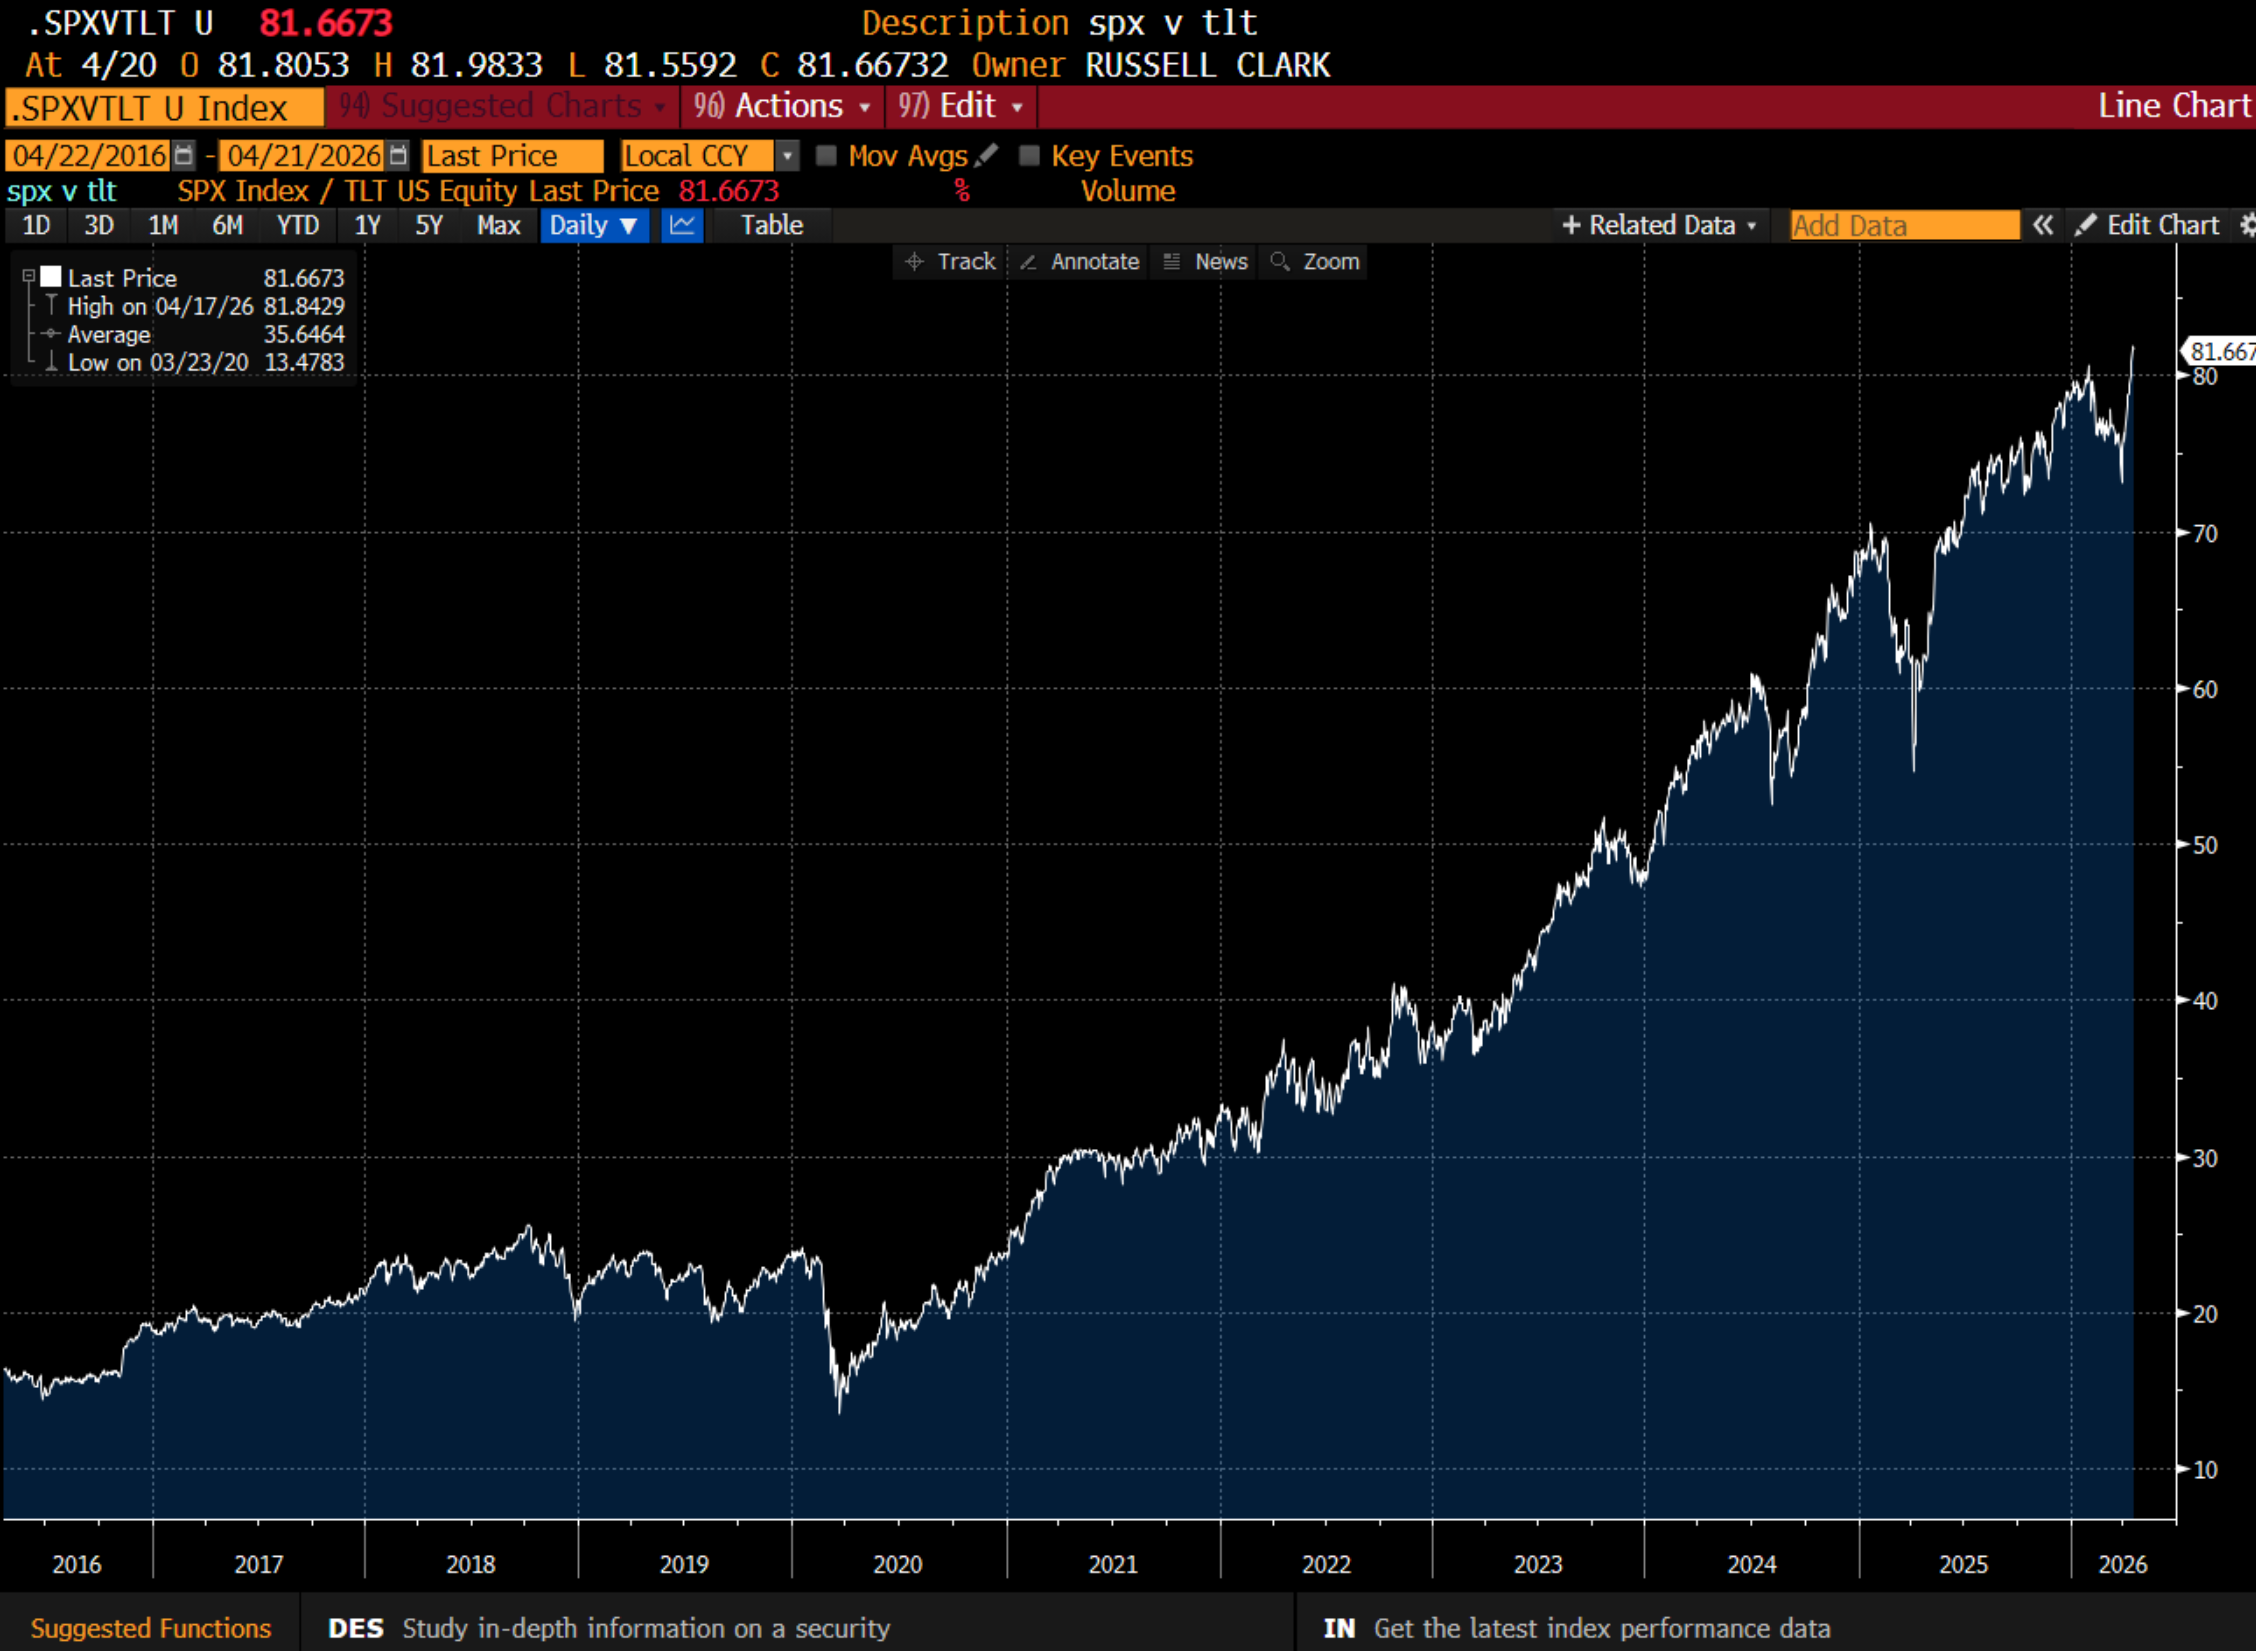The height and width of the screenshot is (1651, 2256).
Task: Select the 5Y time range
Action: (428, 225)
